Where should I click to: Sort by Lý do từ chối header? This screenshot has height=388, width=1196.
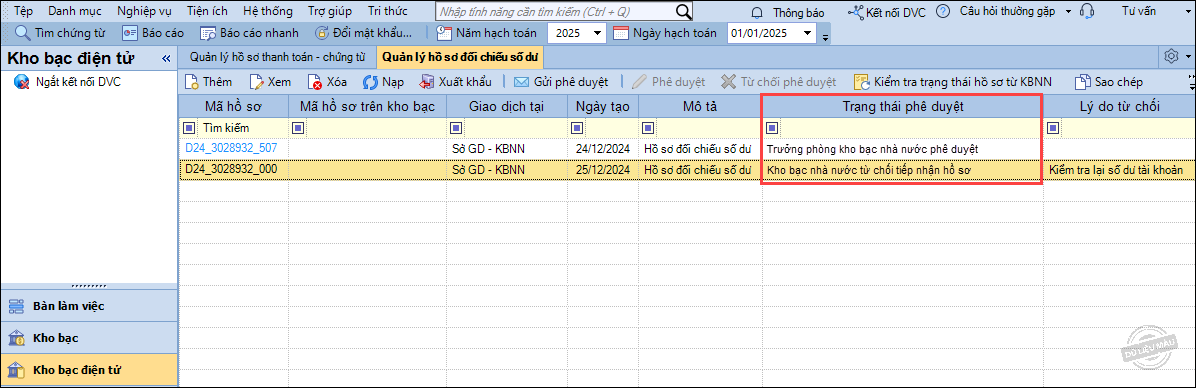[1119, 107]
